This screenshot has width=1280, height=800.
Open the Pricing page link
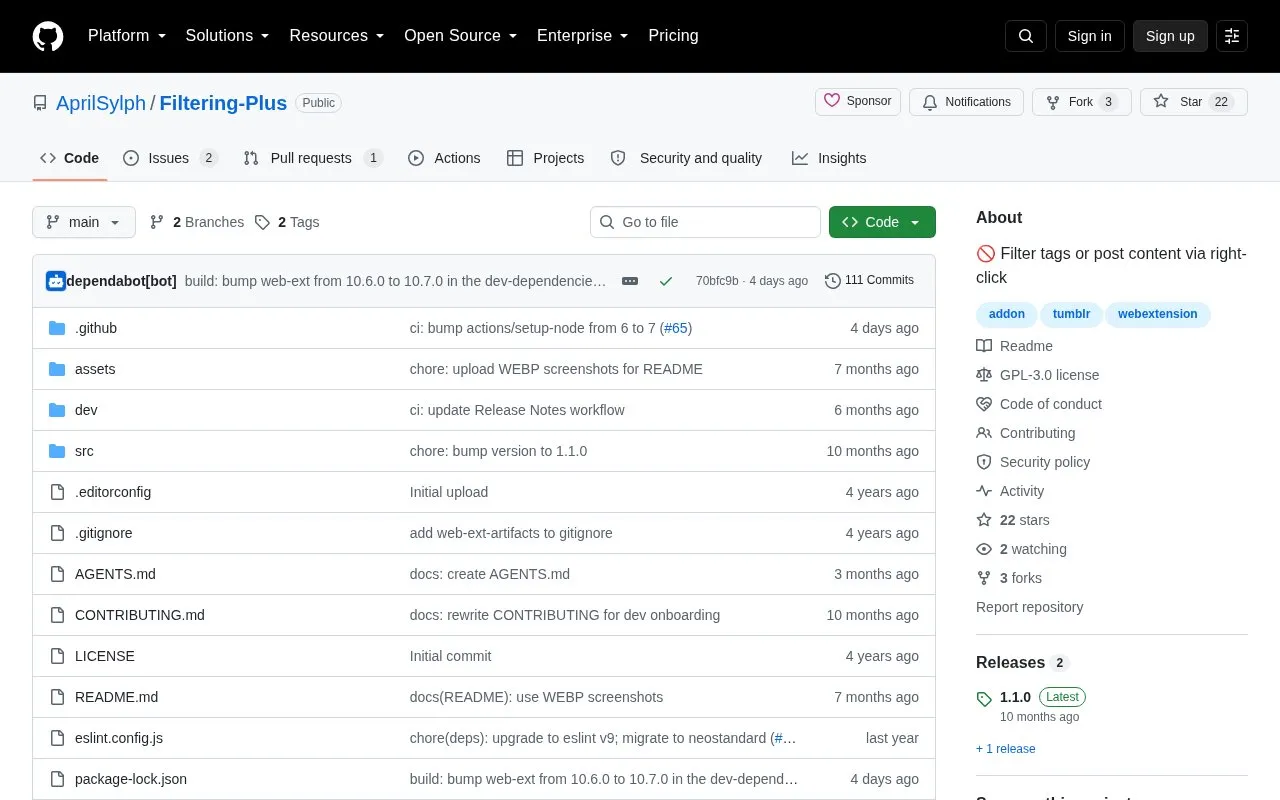click(x=673, y=36)
